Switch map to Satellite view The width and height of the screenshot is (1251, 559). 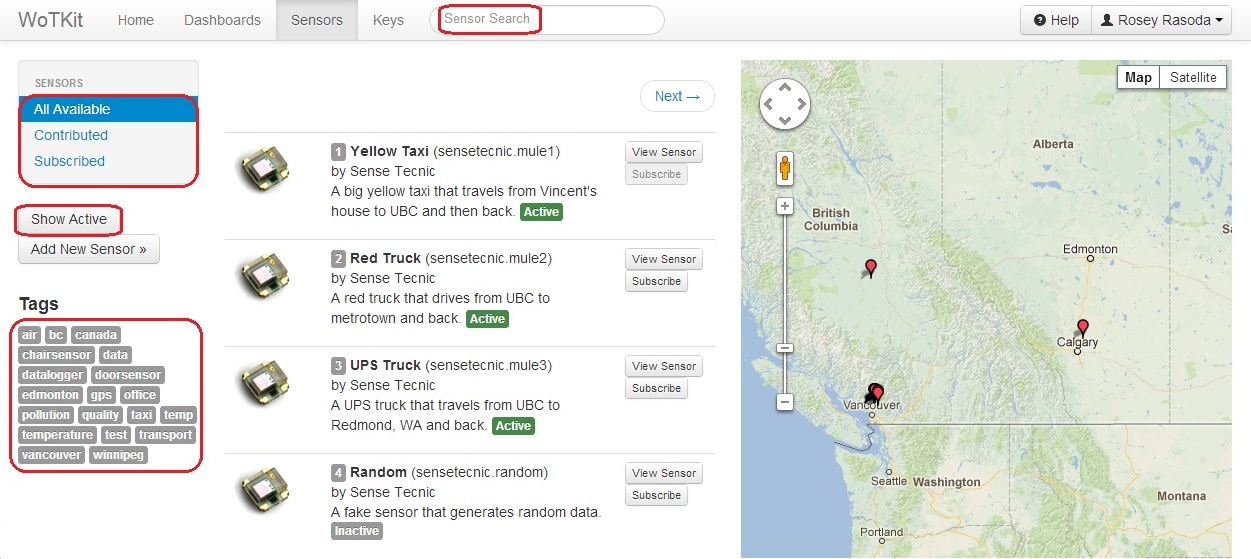(x=1193, y=77)
